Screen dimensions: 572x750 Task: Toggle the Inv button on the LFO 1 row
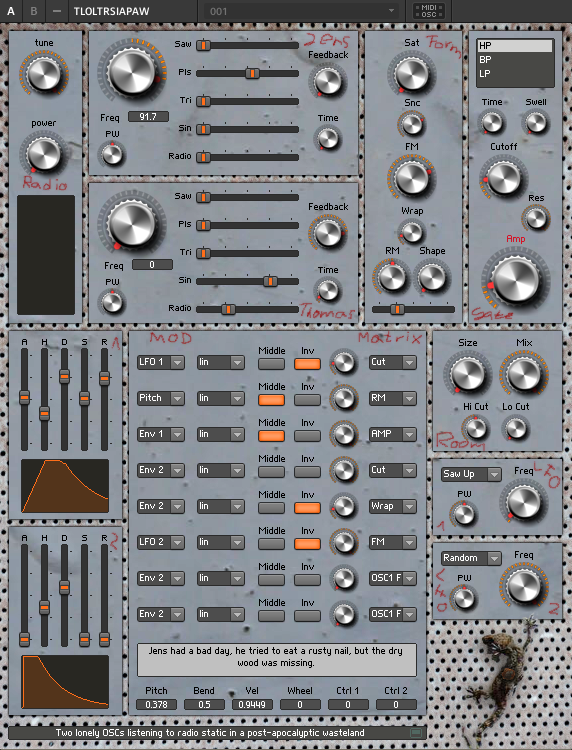coord(307,364)
